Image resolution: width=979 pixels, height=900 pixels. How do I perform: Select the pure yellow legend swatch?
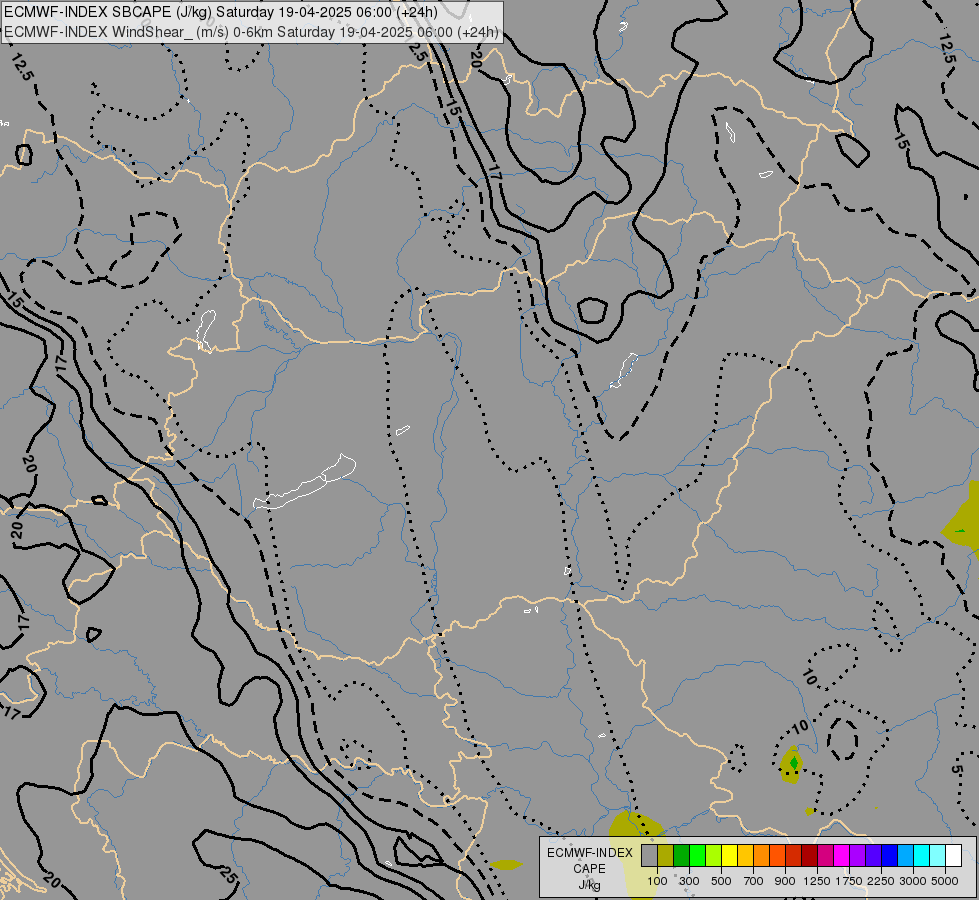[x=729, y=855]
